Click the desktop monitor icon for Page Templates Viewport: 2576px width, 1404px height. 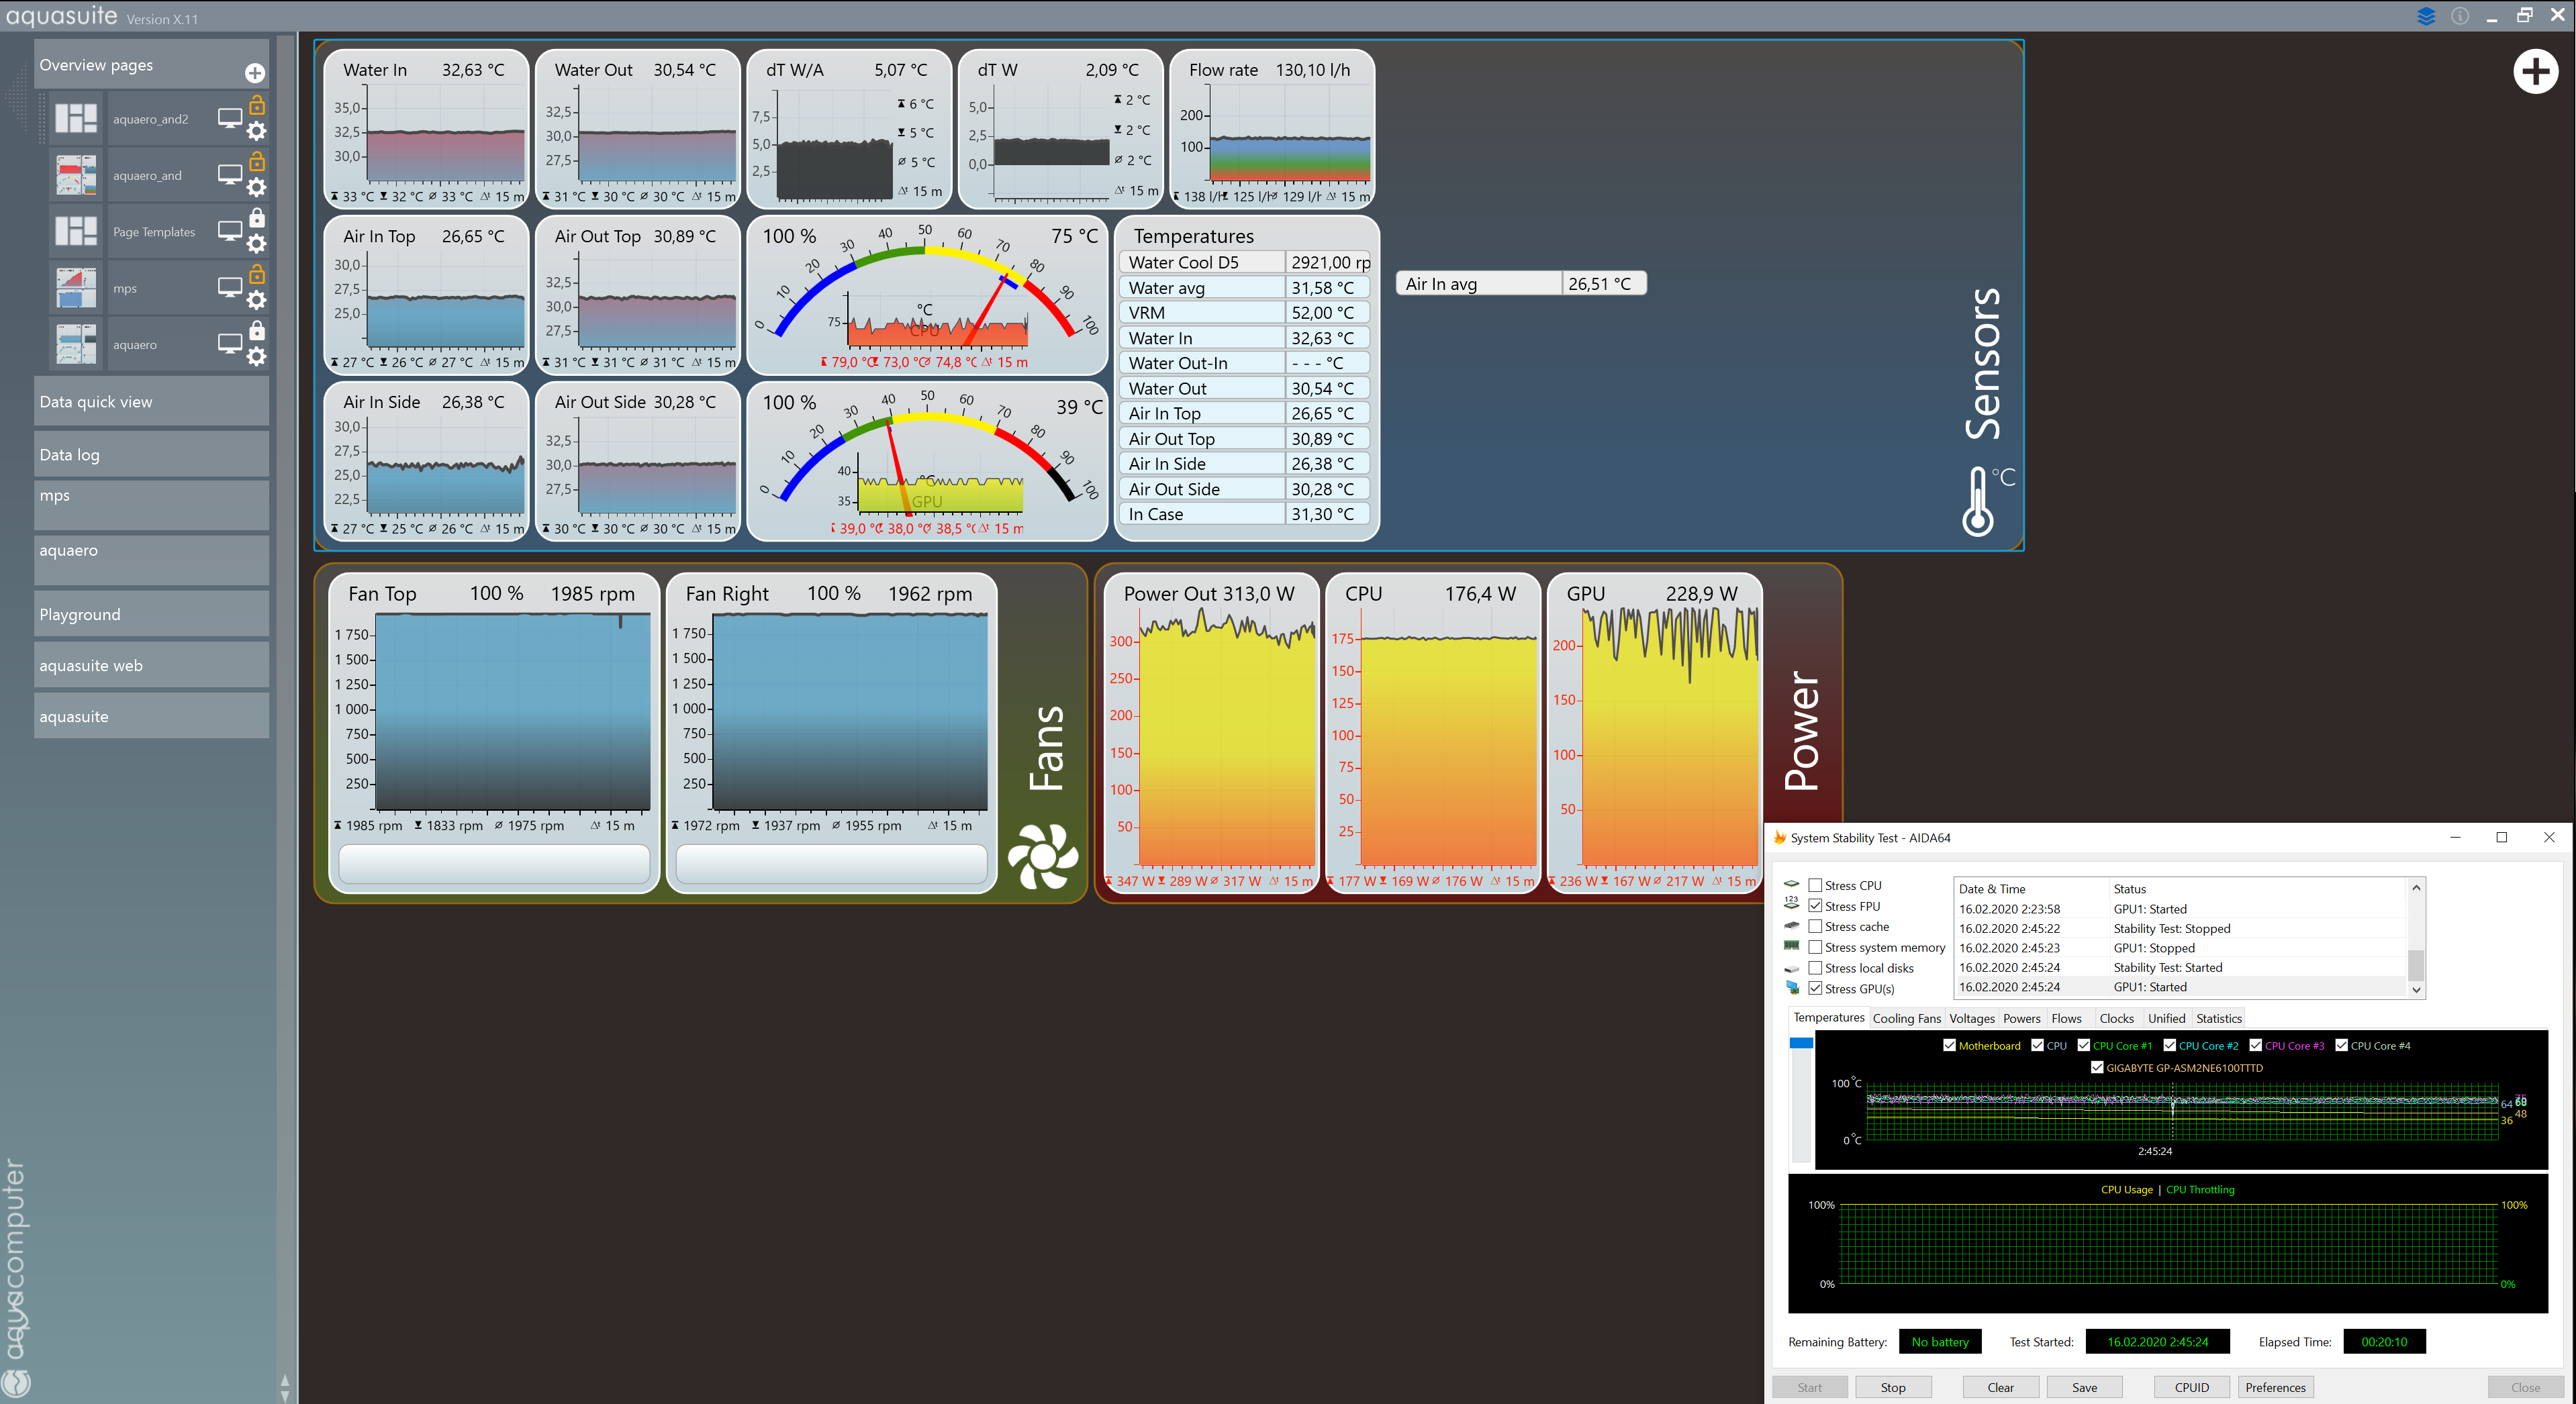coord(229,231)
